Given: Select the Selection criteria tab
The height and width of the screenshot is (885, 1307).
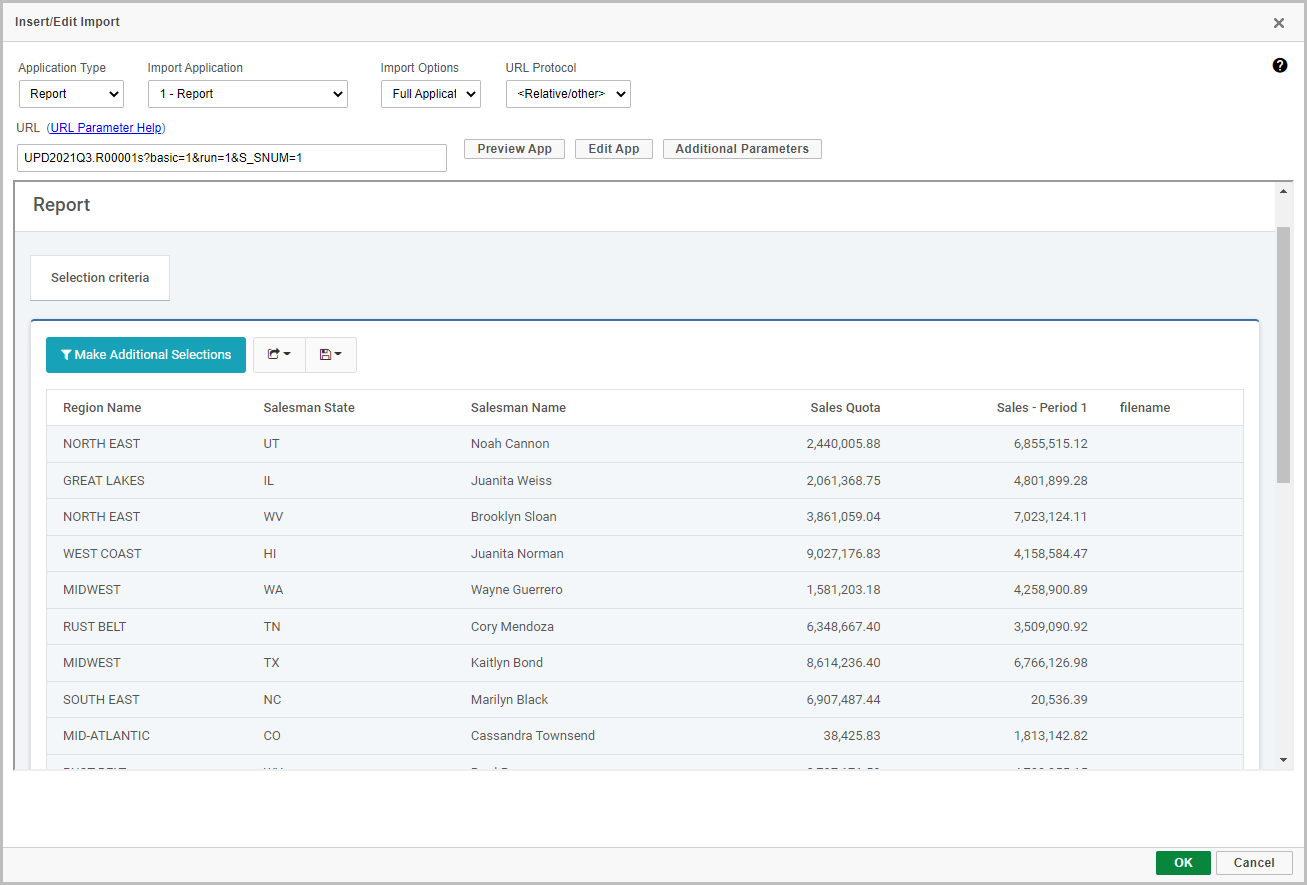Looking at the screenshot, I should tap(100, 278).
